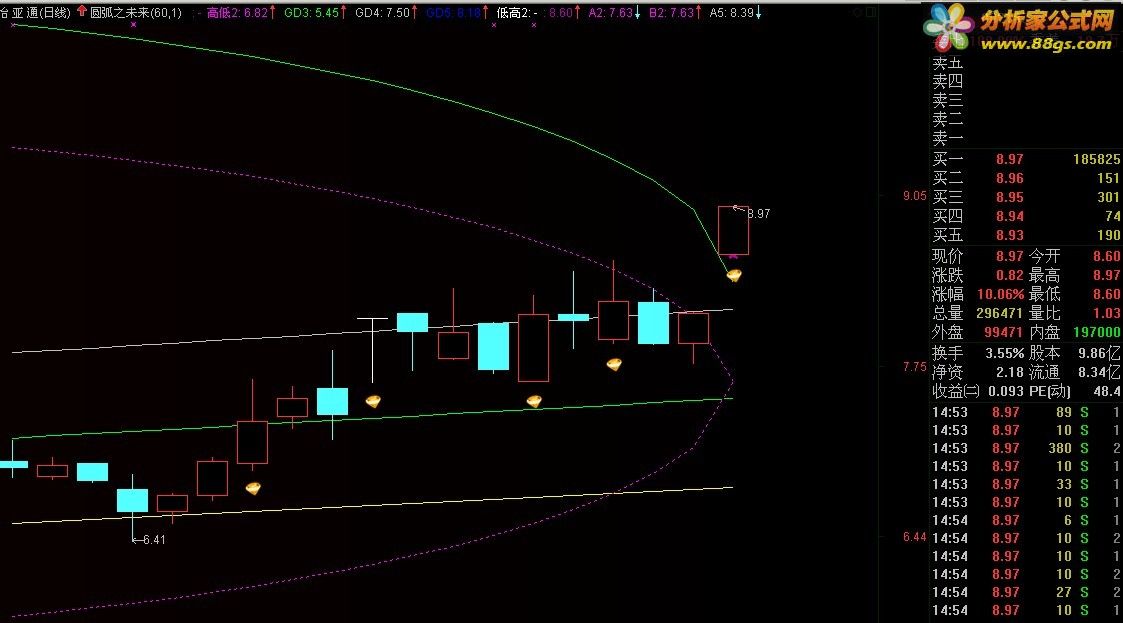The image size is (1123, 623).
Task: Click the 卖一 ask level label
Action: (x=948, y=137)
